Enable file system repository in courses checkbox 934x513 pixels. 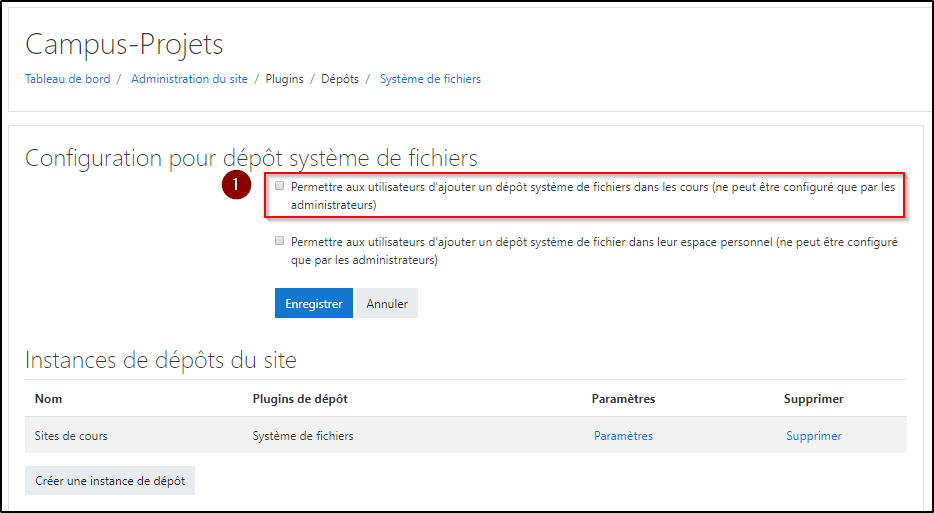(280, 185)
